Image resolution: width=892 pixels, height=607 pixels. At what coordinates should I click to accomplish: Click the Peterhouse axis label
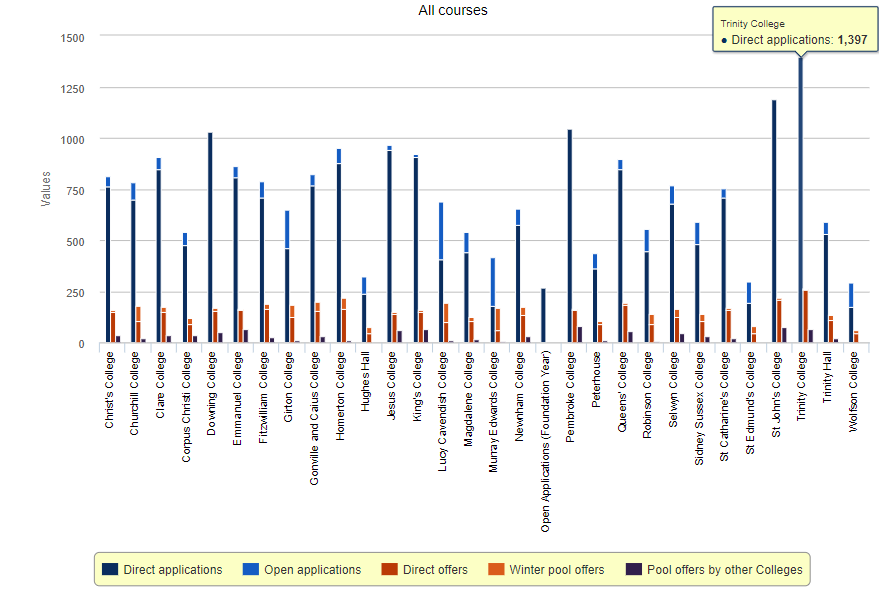(596, 379)
